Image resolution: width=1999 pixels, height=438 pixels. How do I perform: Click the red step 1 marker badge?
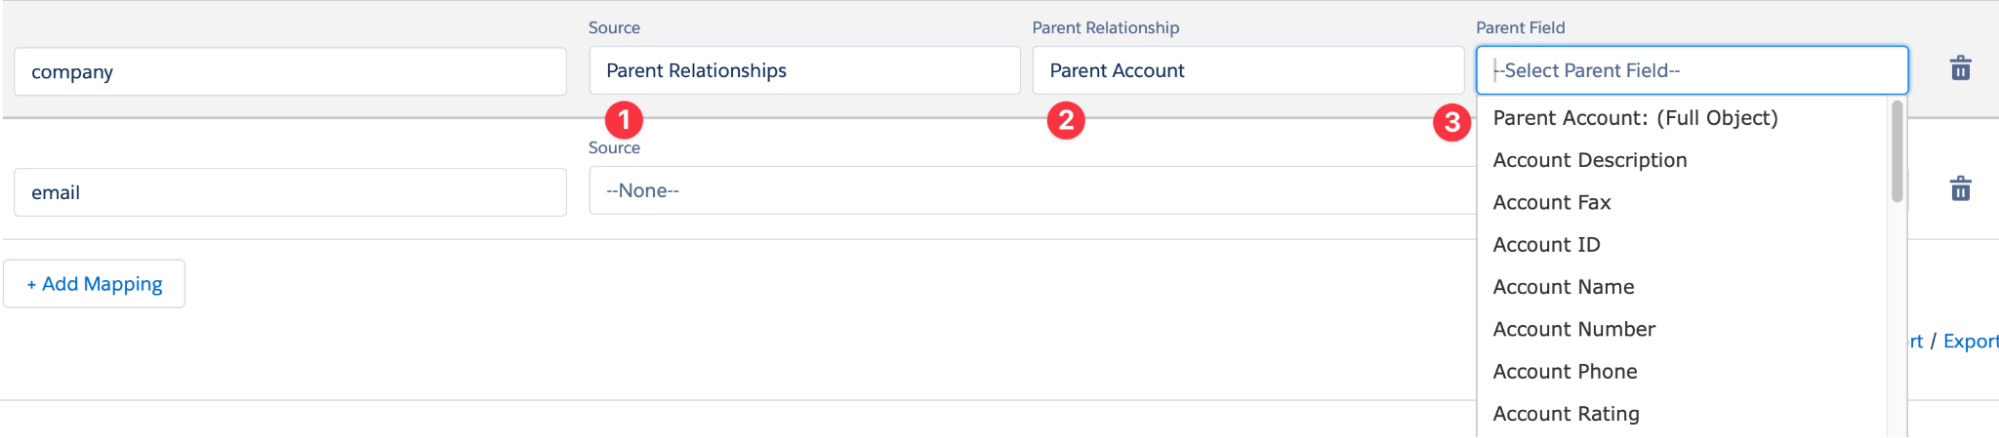click(x=624, y=120)
